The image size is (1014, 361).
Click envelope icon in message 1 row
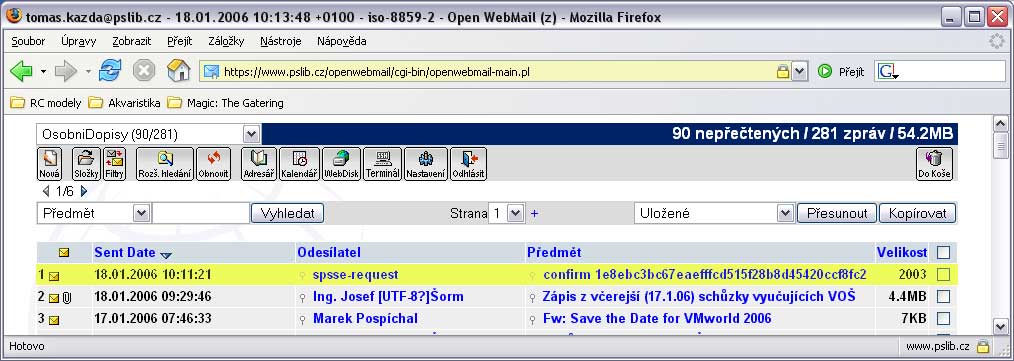54,276
